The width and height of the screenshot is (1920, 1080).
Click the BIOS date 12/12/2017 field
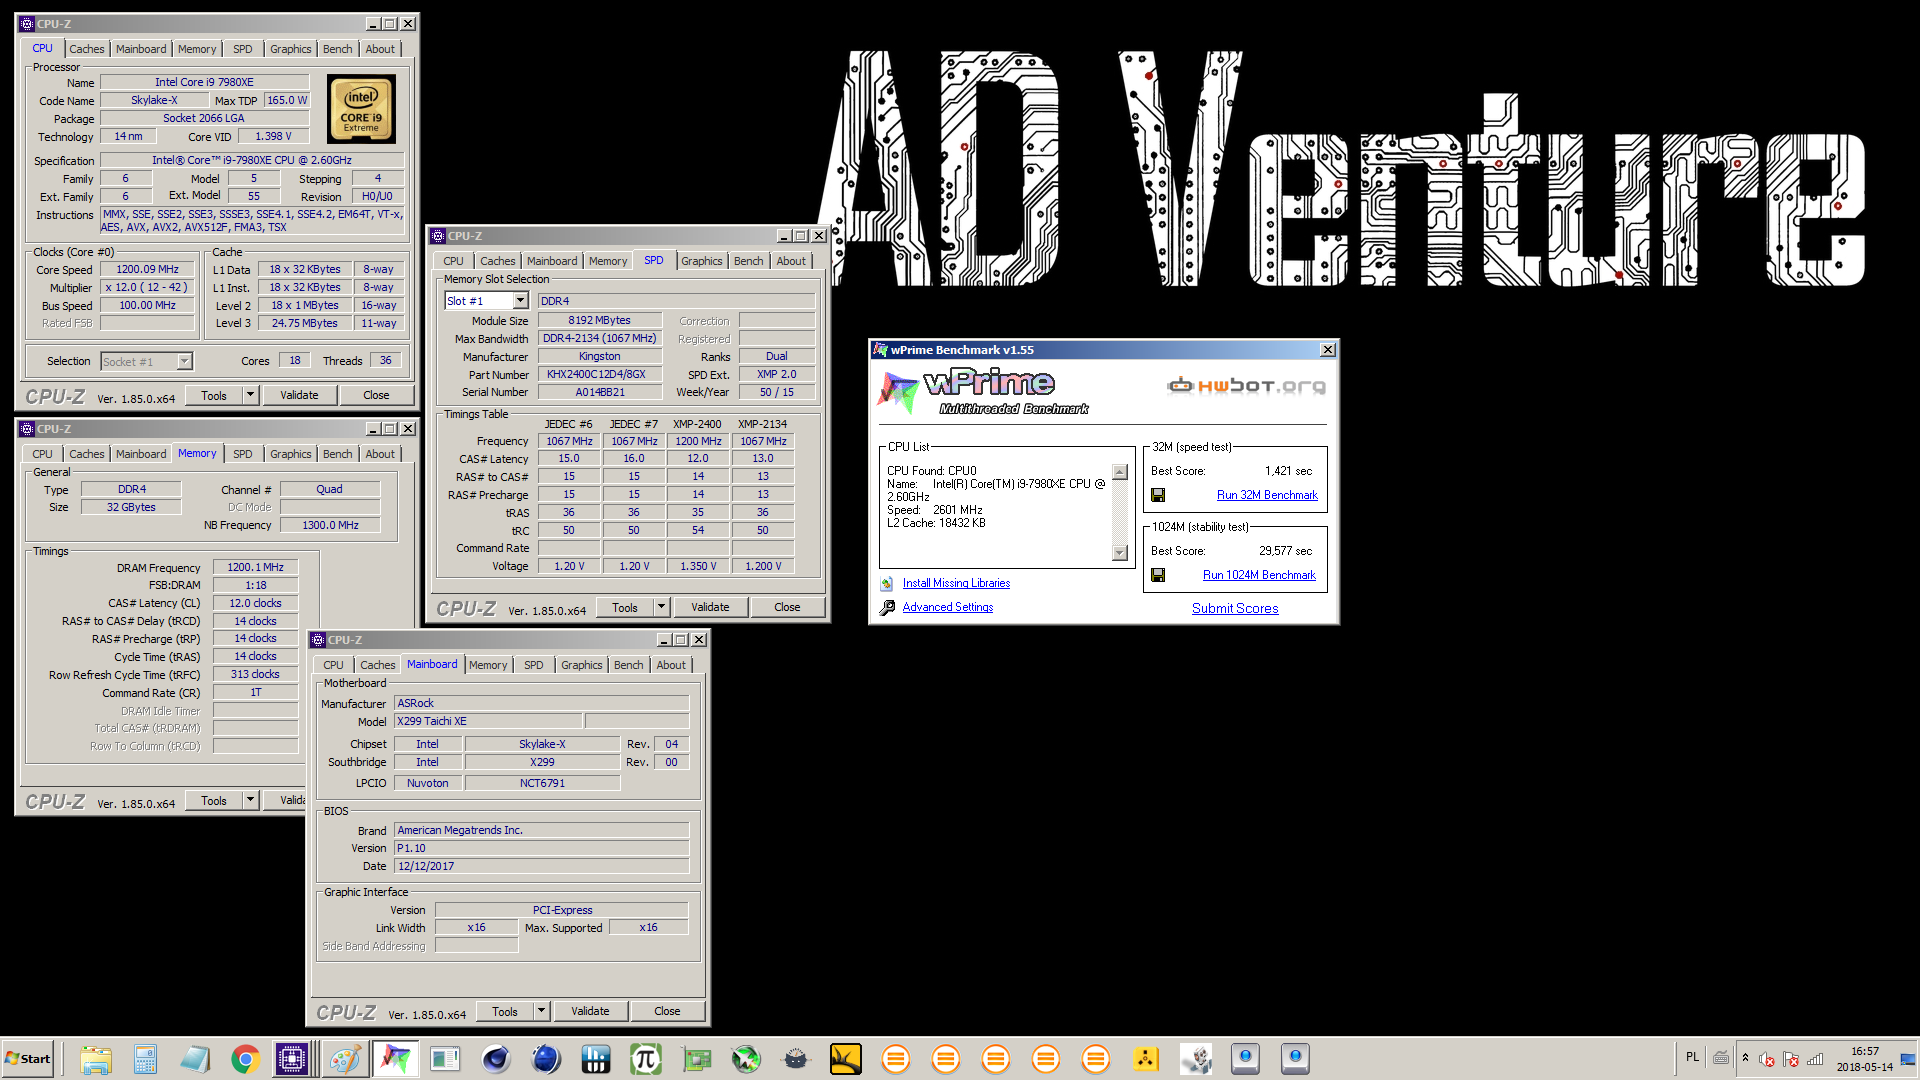(542, 867)
